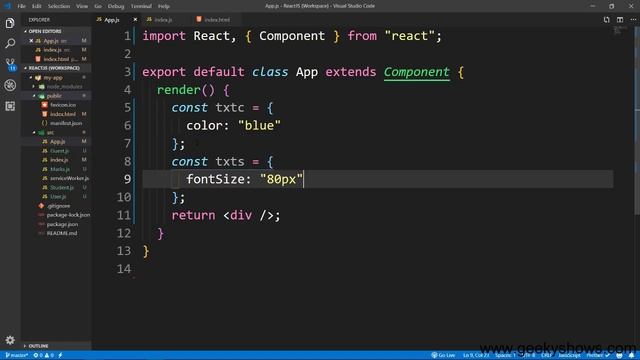Expand the Outline section

38,346
